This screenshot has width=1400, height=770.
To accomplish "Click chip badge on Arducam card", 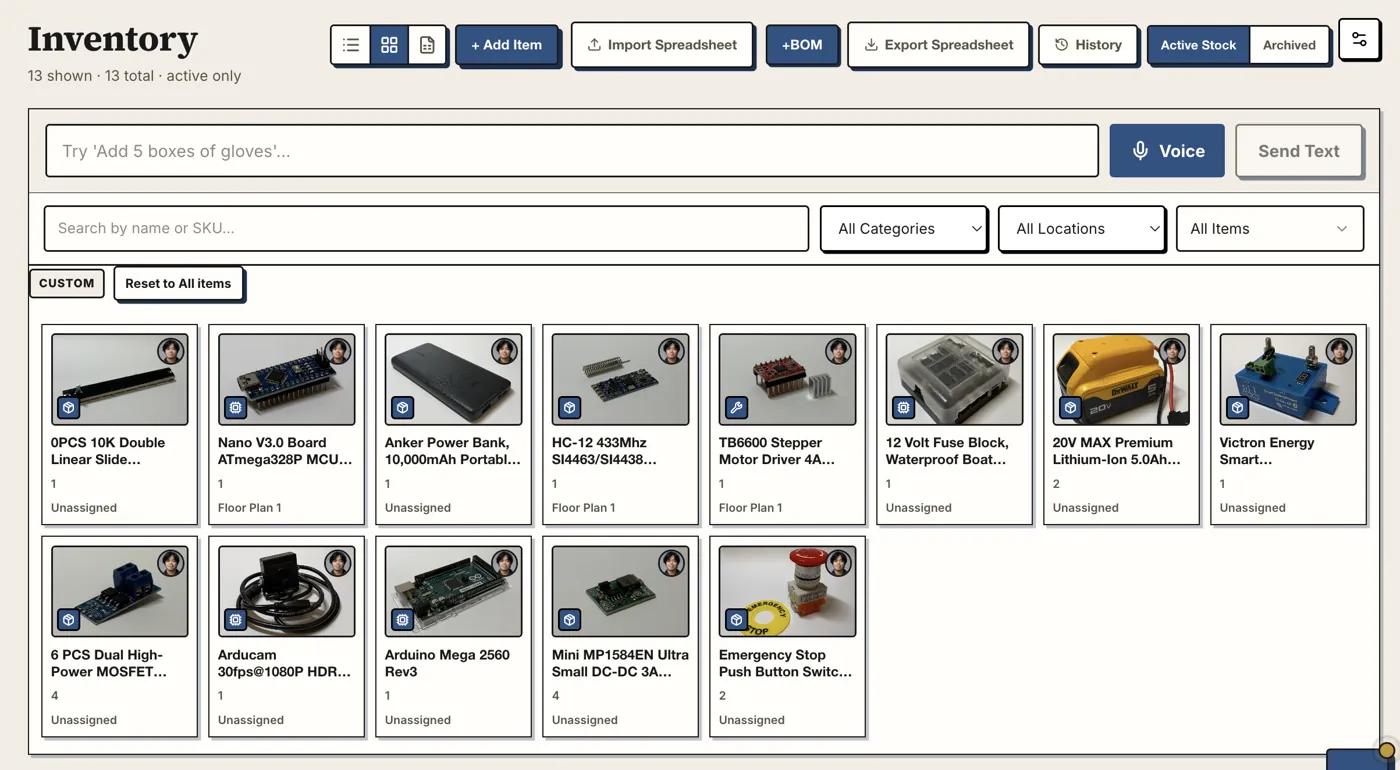I will pos(235,619).
